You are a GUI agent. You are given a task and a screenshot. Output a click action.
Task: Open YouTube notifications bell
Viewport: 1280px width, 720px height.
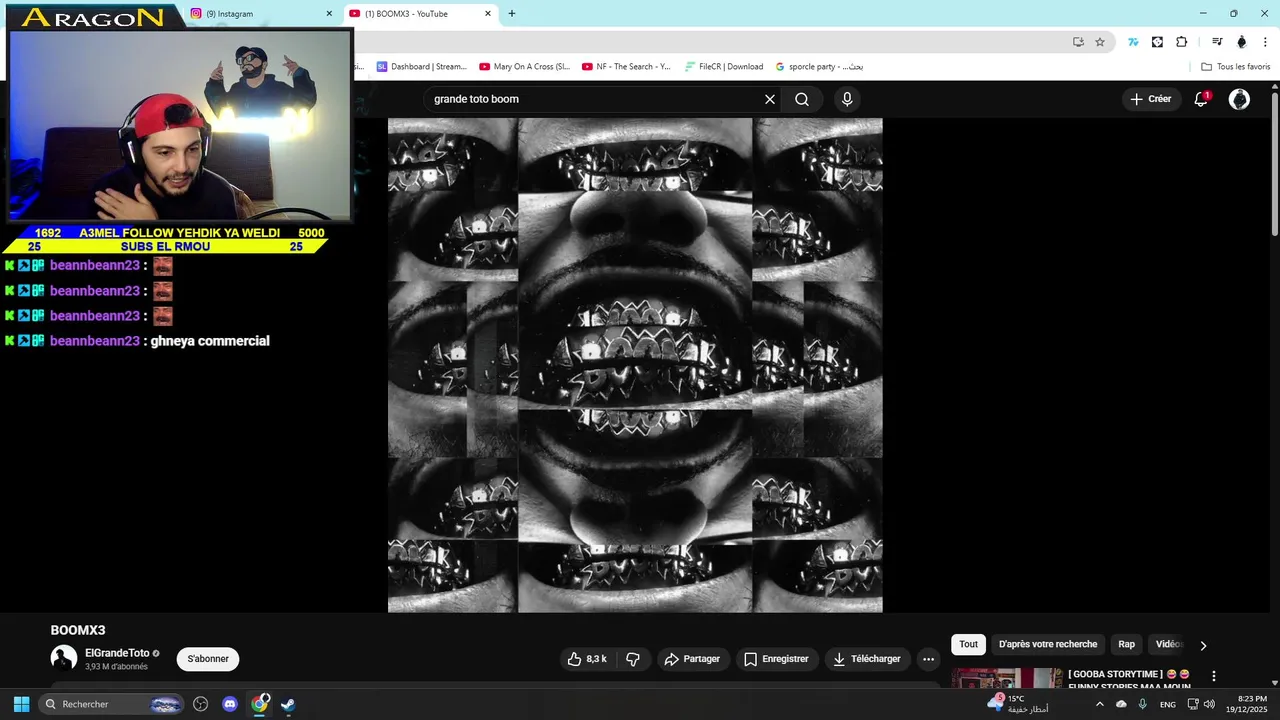tap(1201, 99)
